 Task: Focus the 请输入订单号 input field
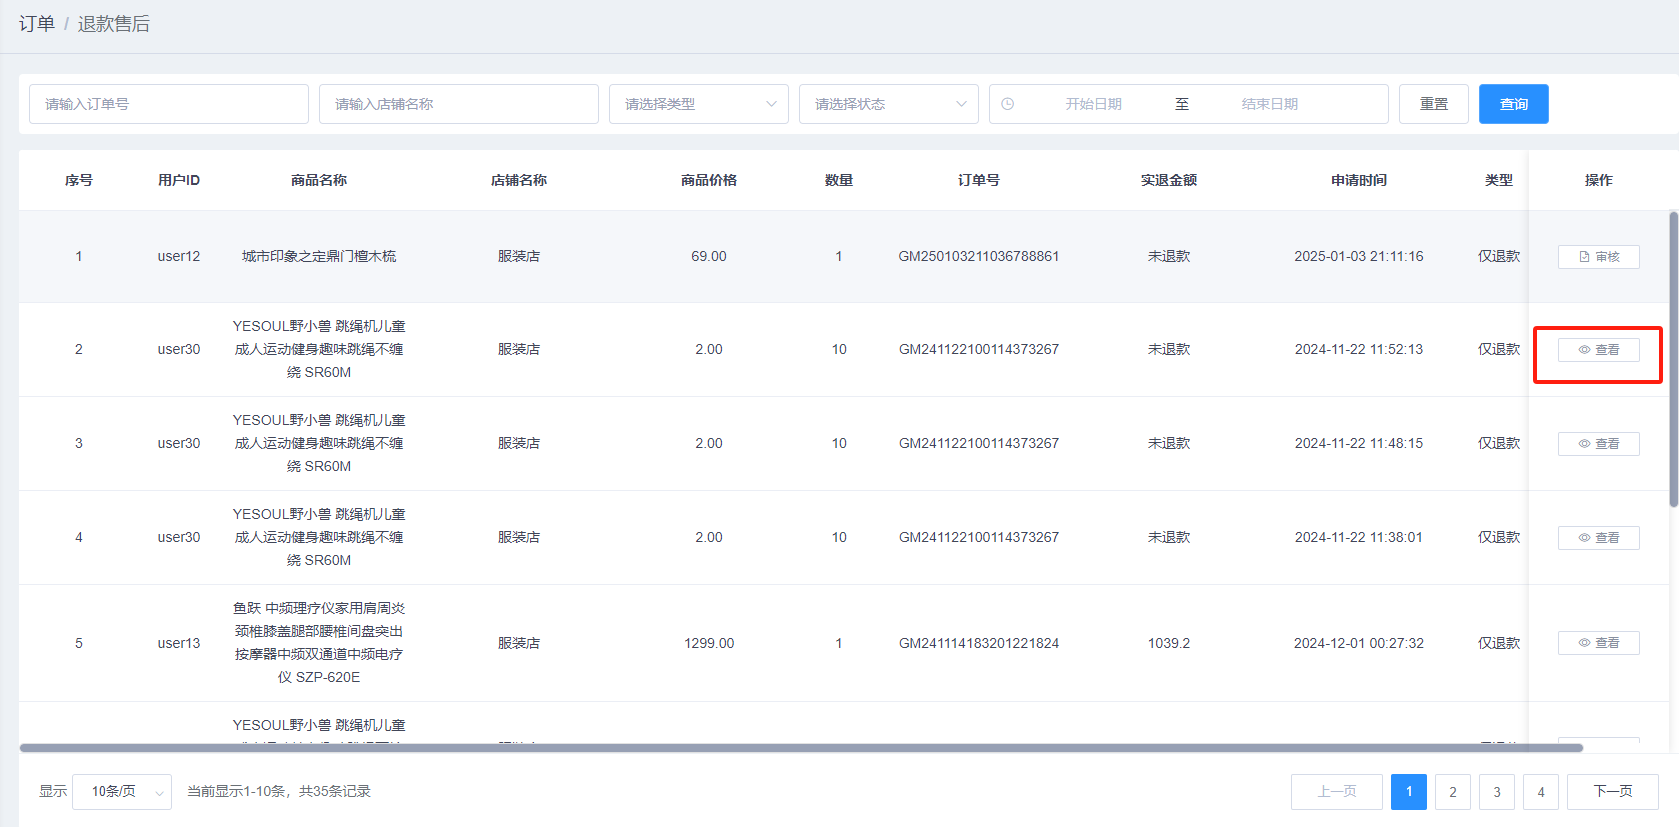pyautogui.click(x=168, y=104)
